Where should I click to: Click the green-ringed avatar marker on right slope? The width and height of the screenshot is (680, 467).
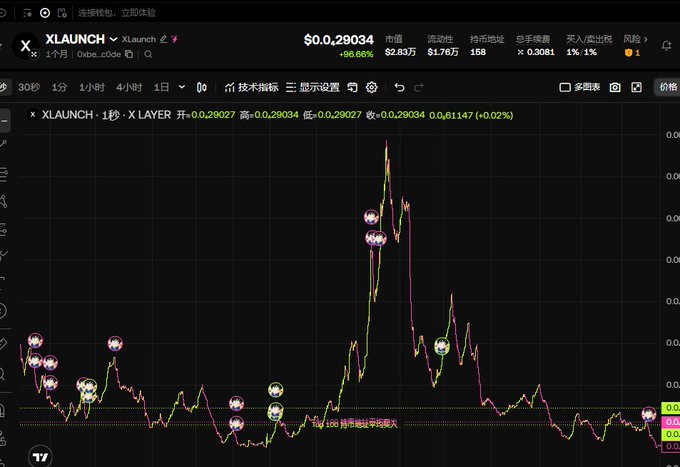442,346
